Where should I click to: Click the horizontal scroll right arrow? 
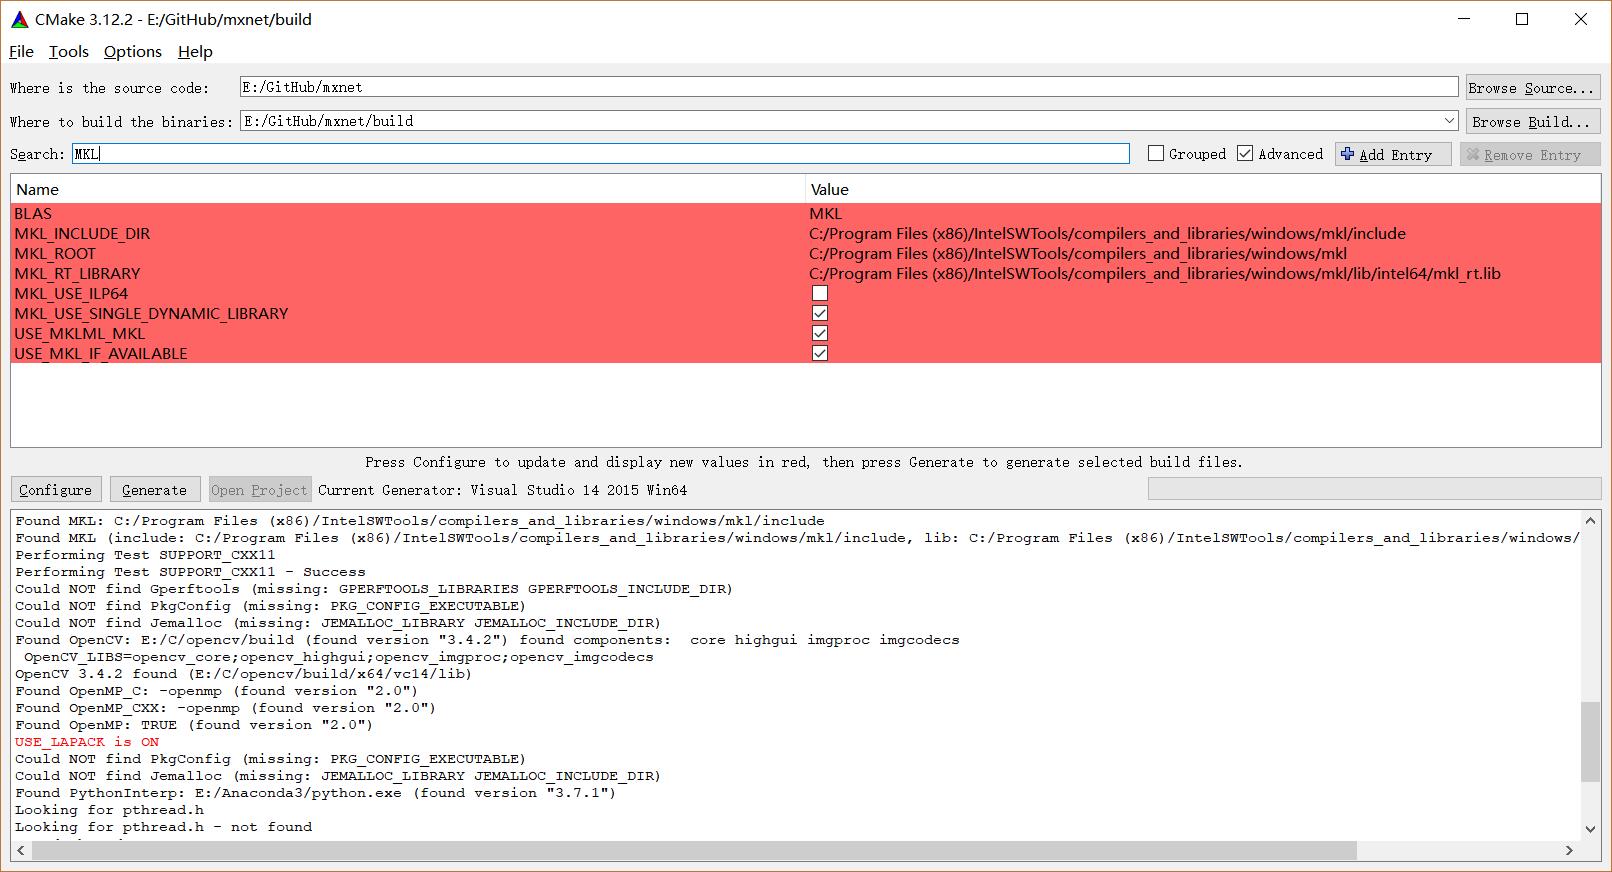coord(1569,850)
